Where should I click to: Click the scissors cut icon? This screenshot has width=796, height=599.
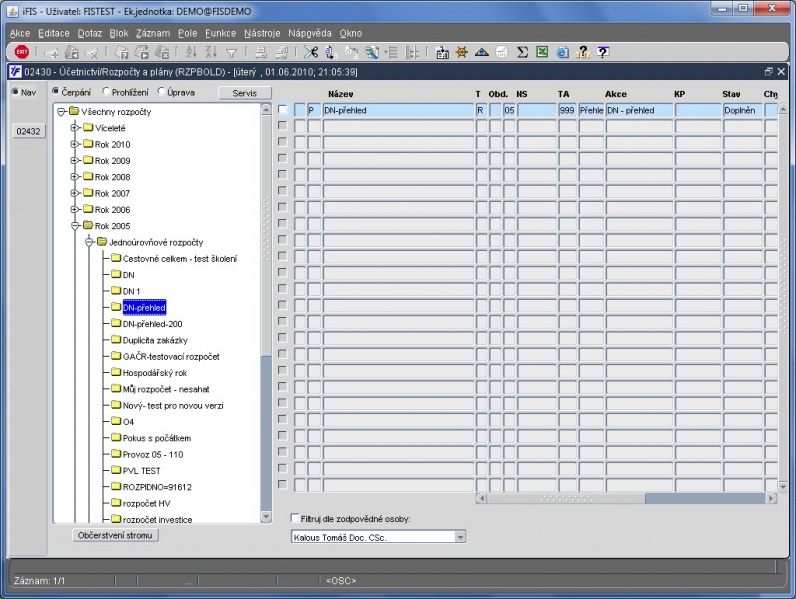click(x=311, y=52)
